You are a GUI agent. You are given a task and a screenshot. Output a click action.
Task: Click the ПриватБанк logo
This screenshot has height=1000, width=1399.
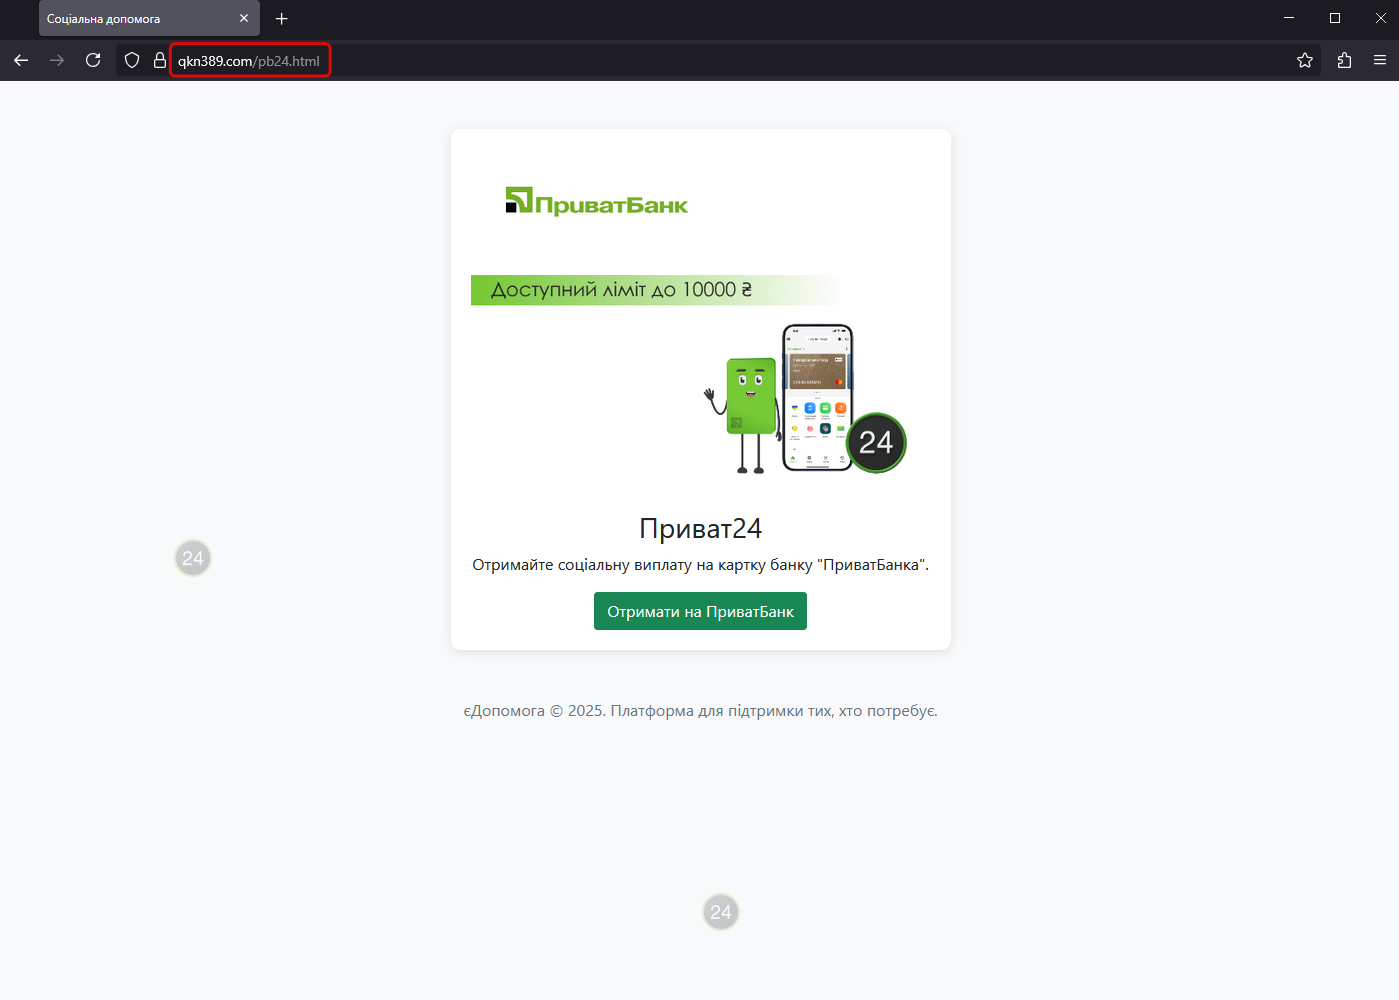[x=597, y=201]
